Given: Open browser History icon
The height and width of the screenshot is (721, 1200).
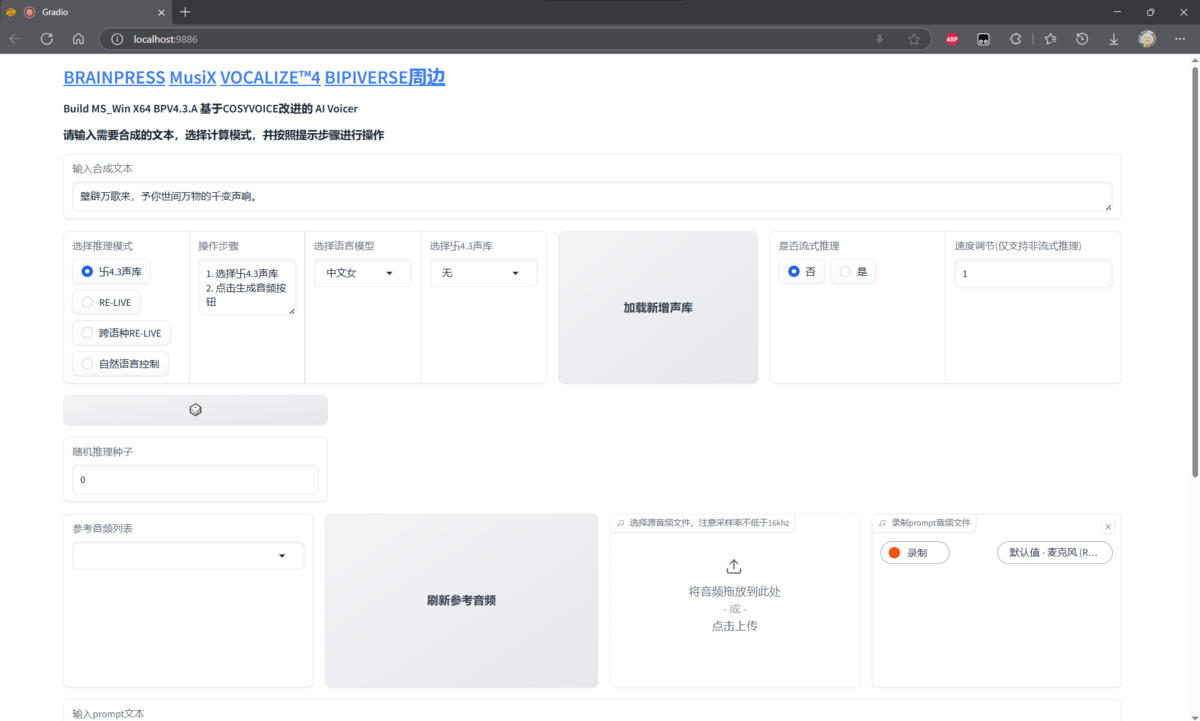Looking at the screenshot, I should click(x=1082, y=39).
